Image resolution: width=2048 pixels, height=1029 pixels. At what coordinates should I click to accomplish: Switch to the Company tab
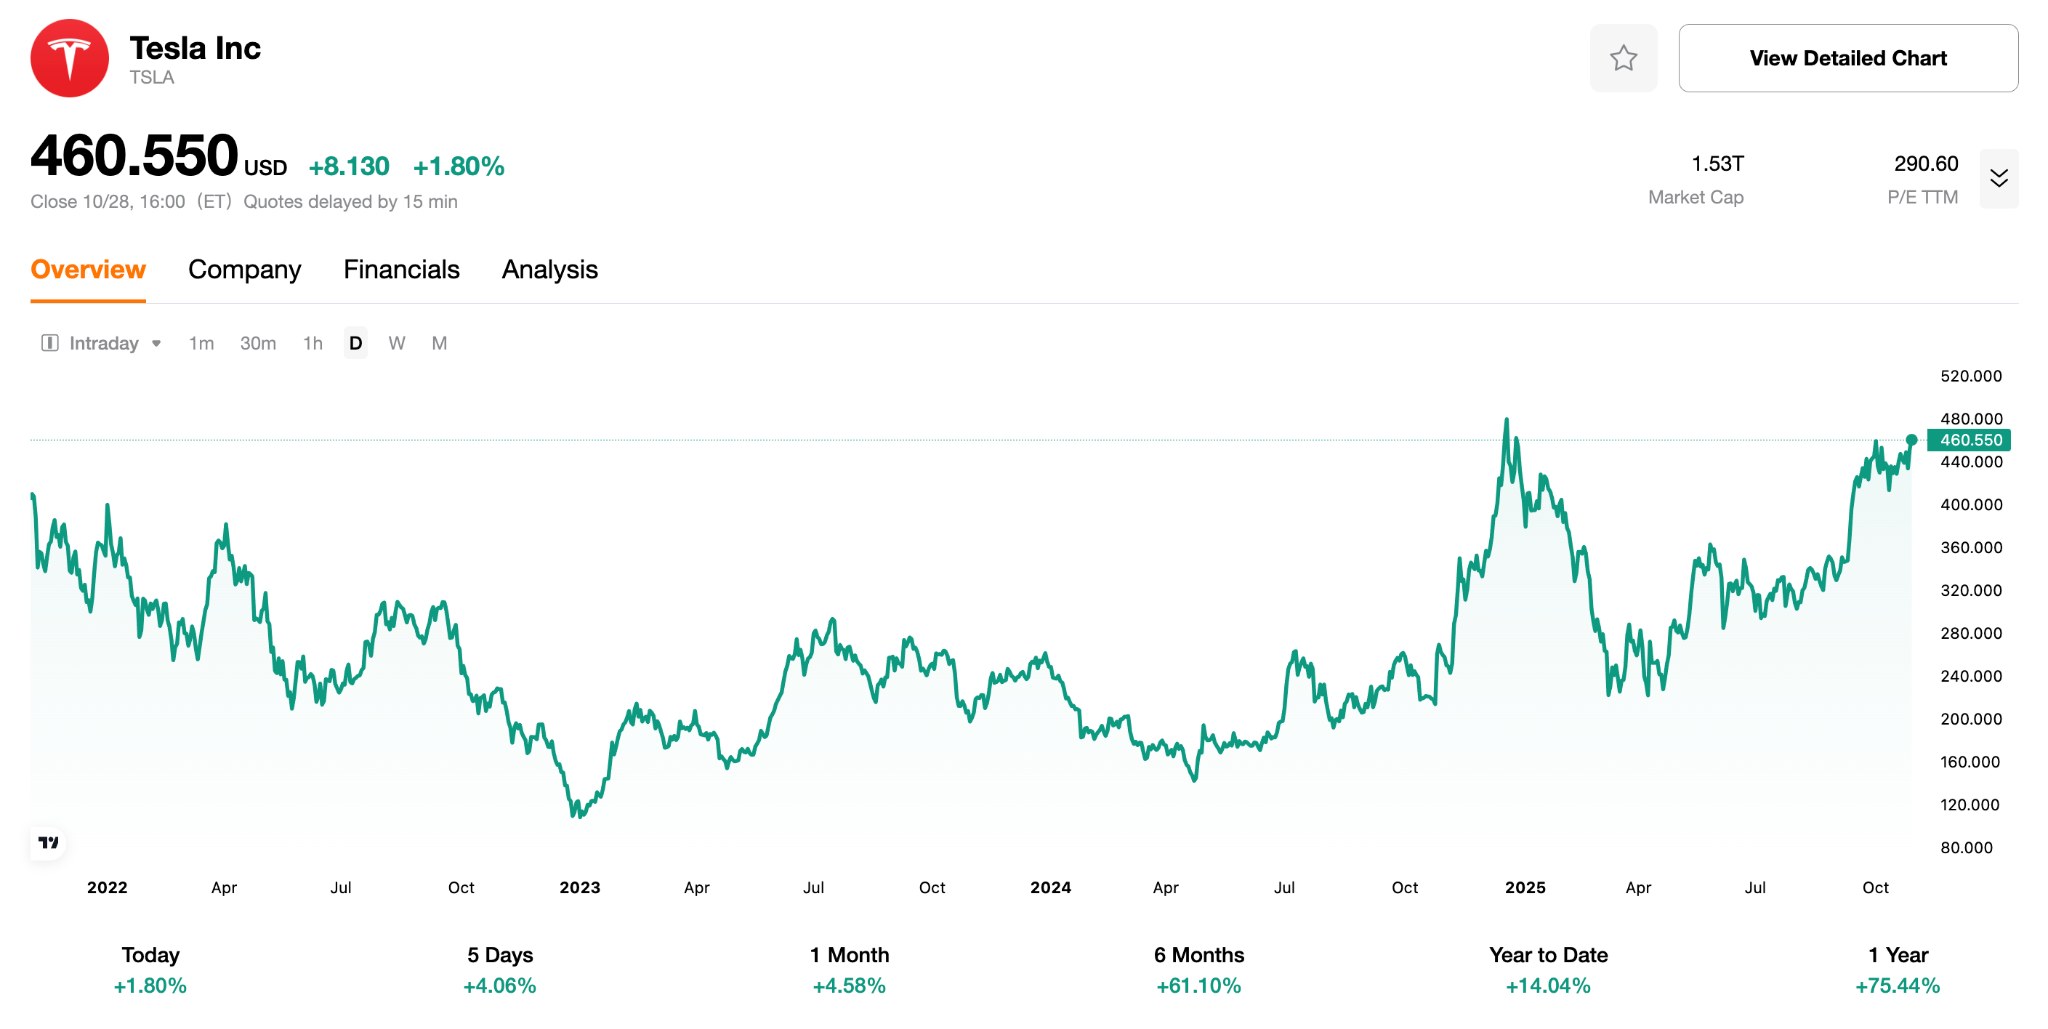tap(244, 269)
